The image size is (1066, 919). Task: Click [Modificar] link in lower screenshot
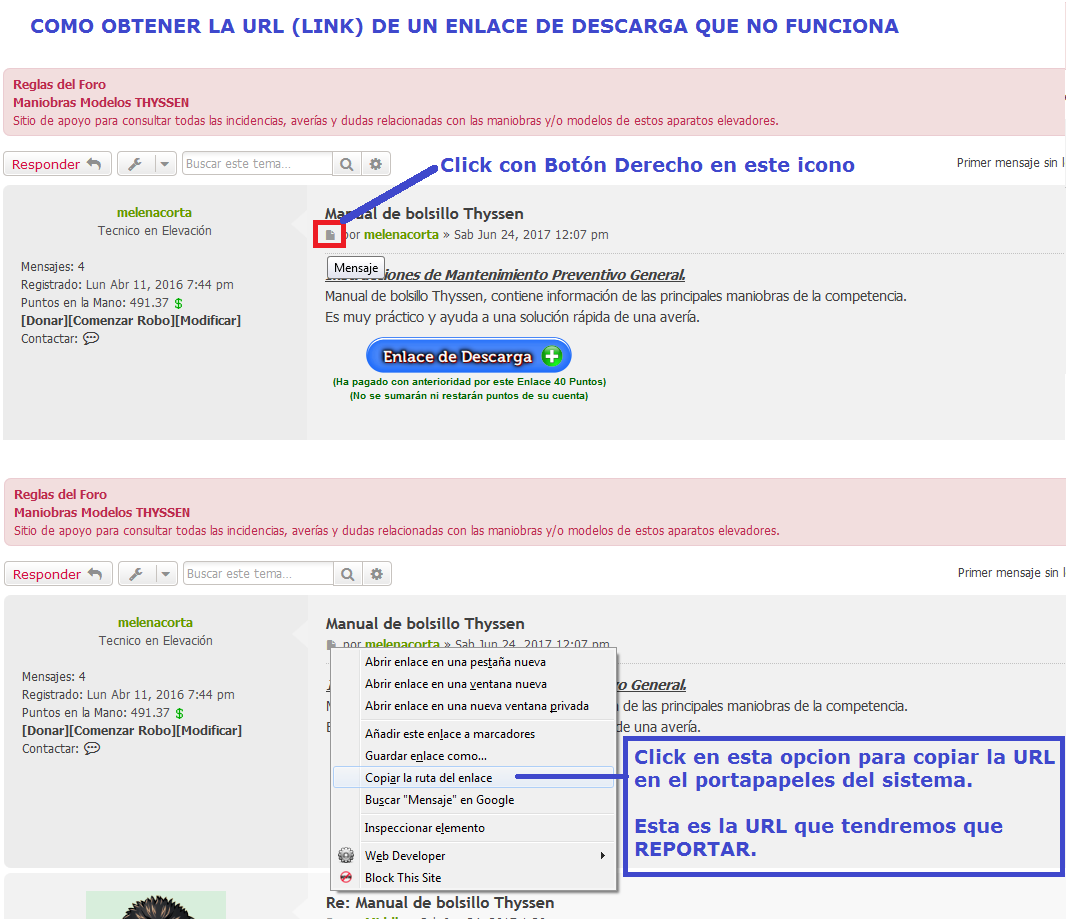209,731
